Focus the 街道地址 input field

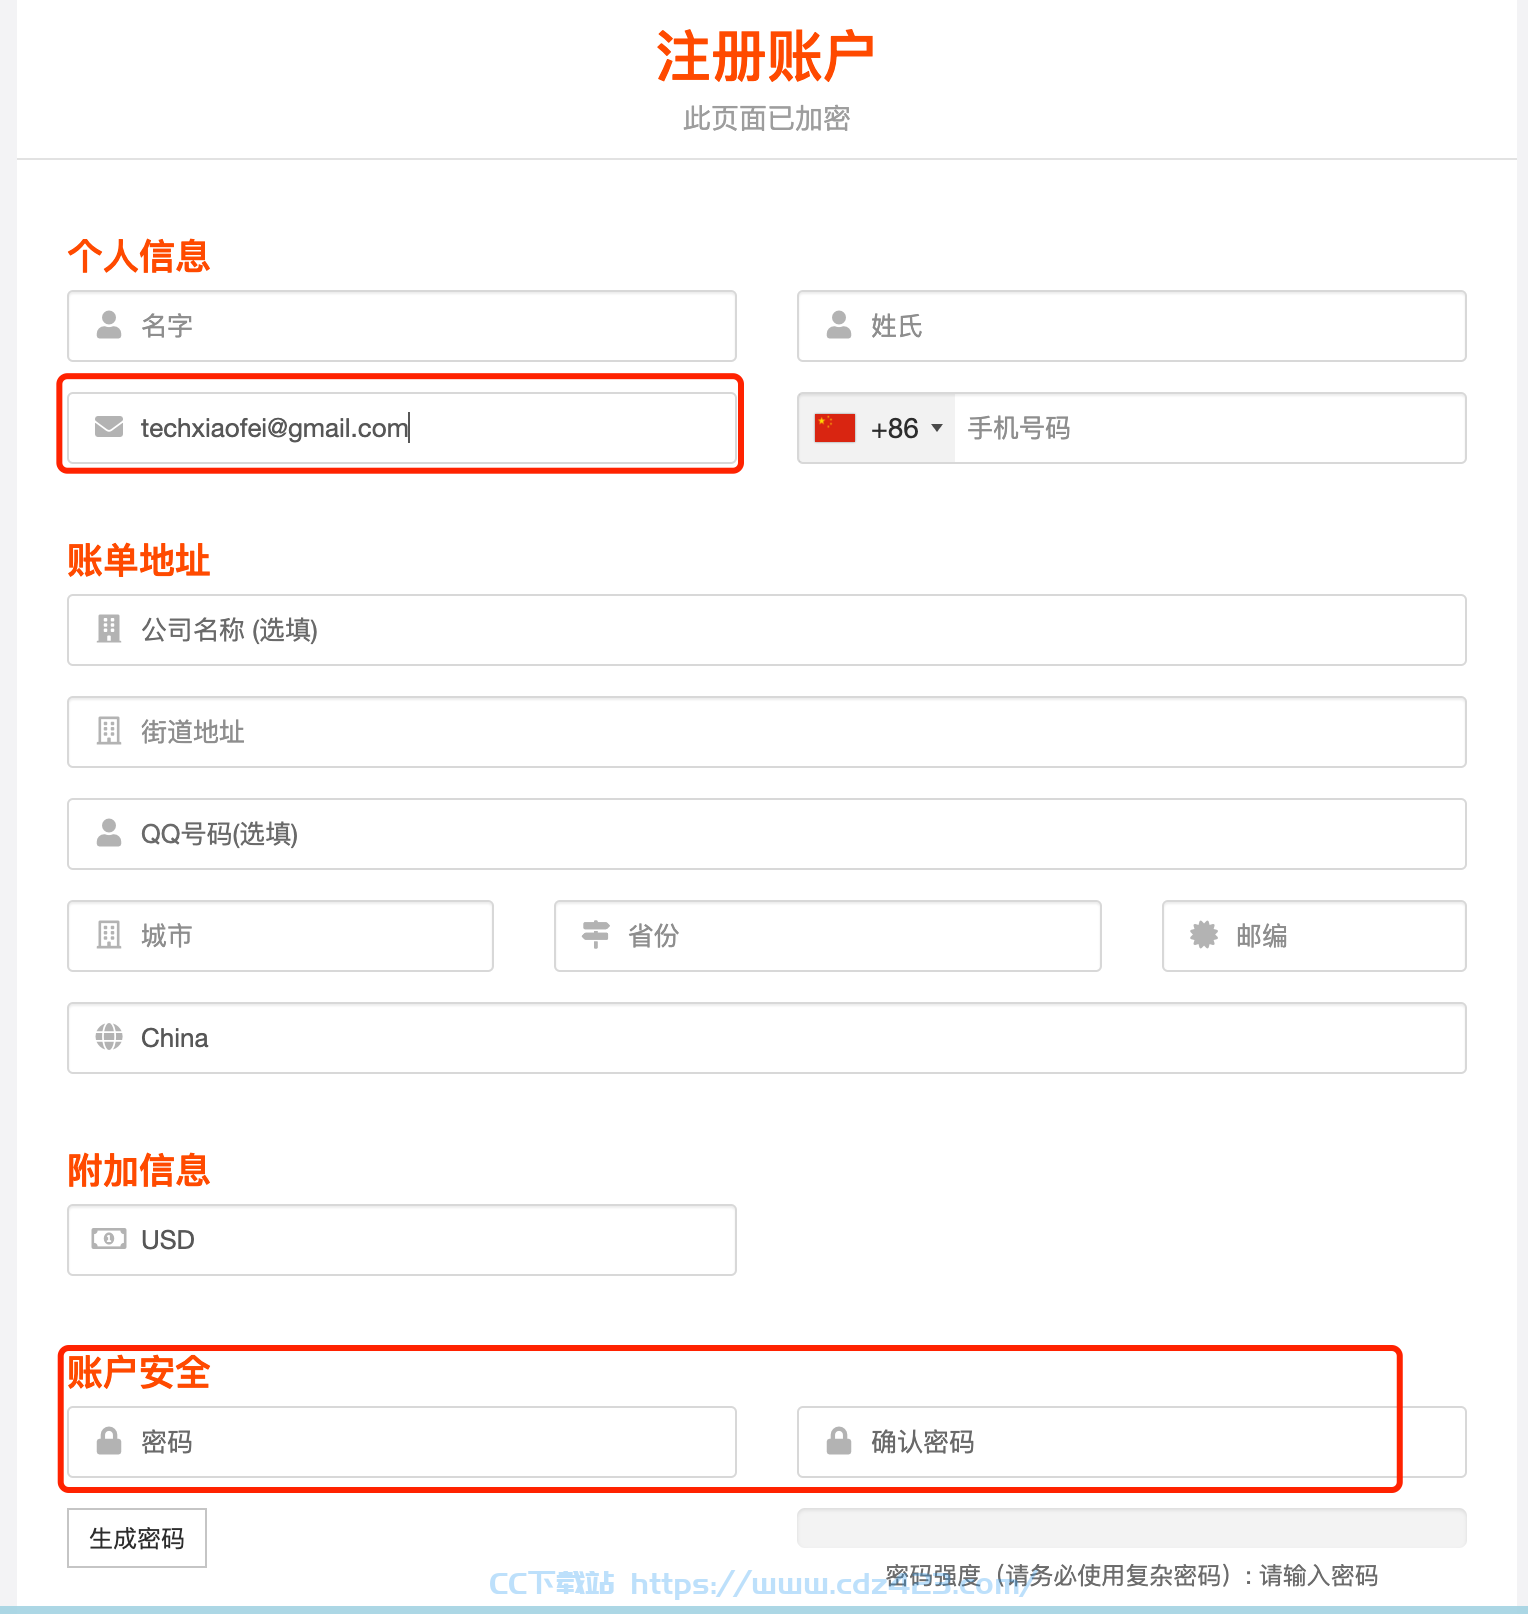point(767,732)
